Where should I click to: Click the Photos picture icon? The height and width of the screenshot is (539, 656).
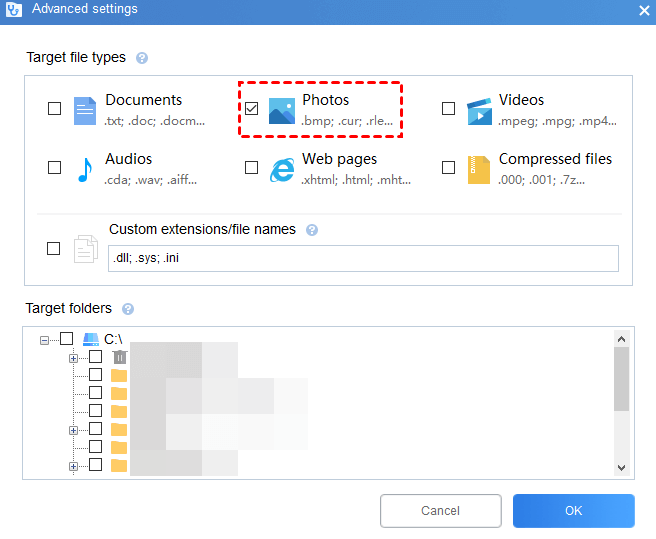pos(282,109)
